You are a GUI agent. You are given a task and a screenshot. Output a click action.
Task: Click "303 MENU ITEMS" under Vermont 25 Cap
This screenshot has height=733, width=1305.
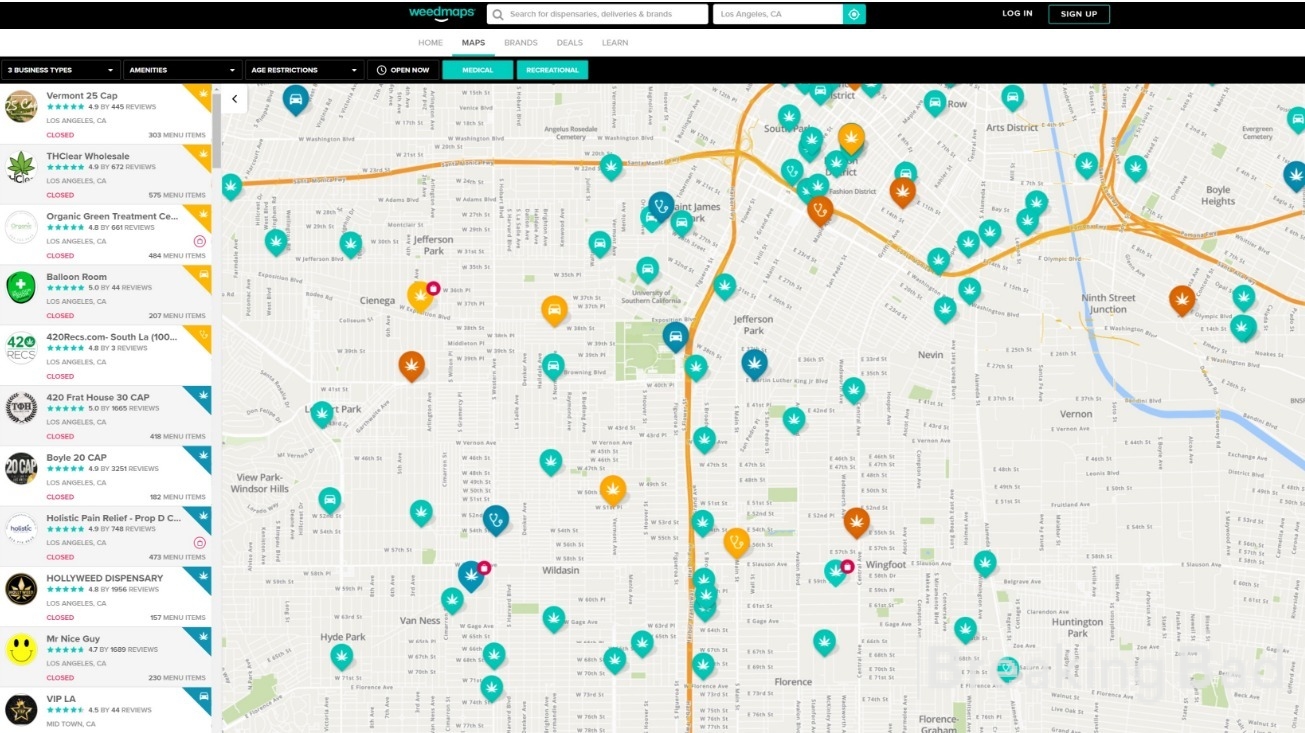177,135
